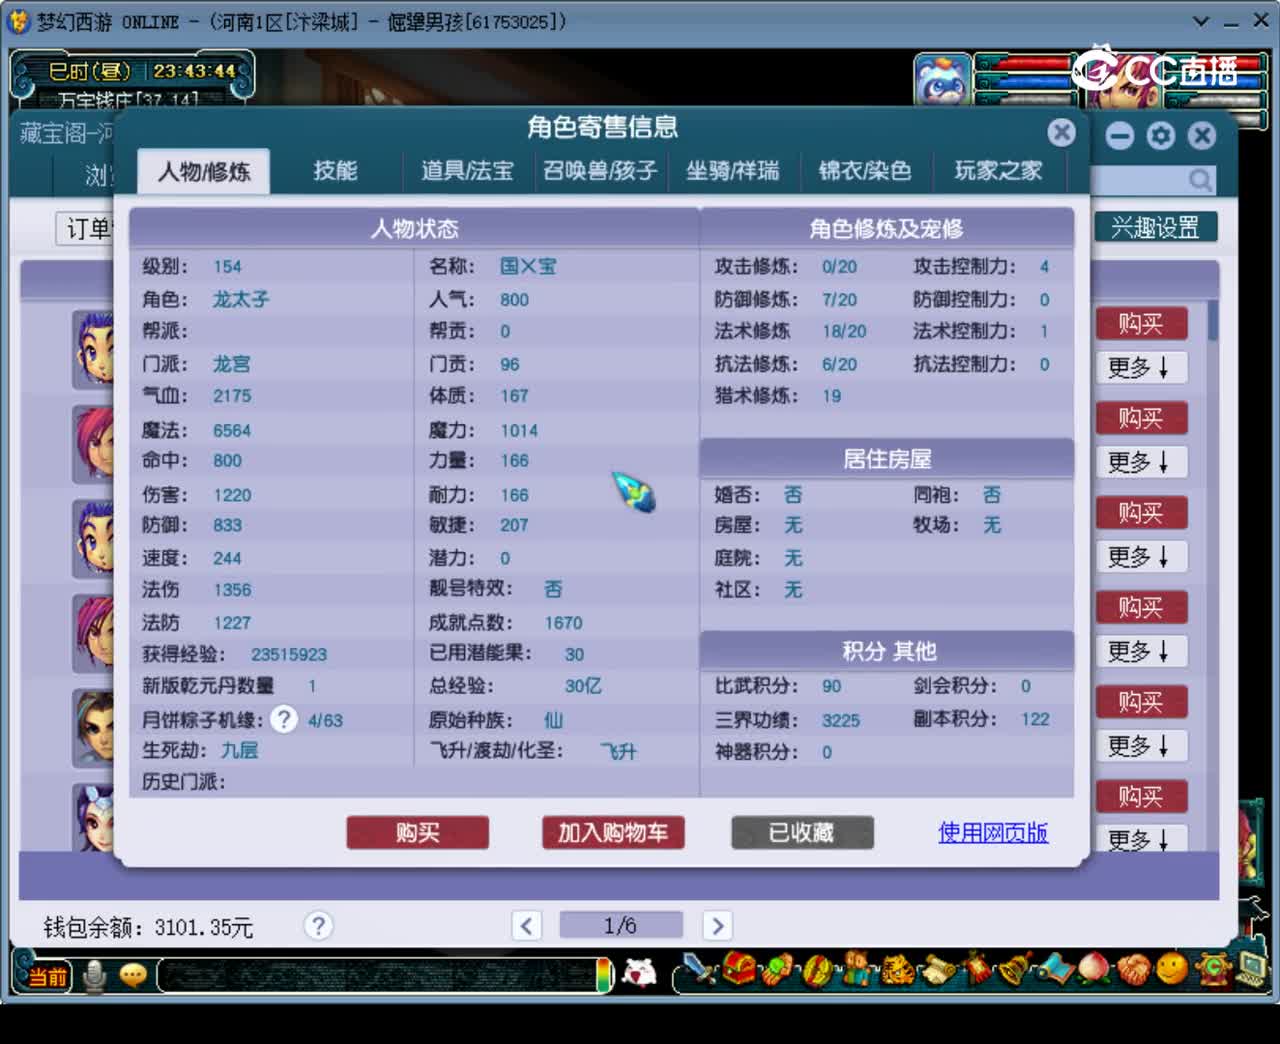Open the red treasure chest inventory icon
This screenshot has width=1280, height=1044.
(739, 969)
